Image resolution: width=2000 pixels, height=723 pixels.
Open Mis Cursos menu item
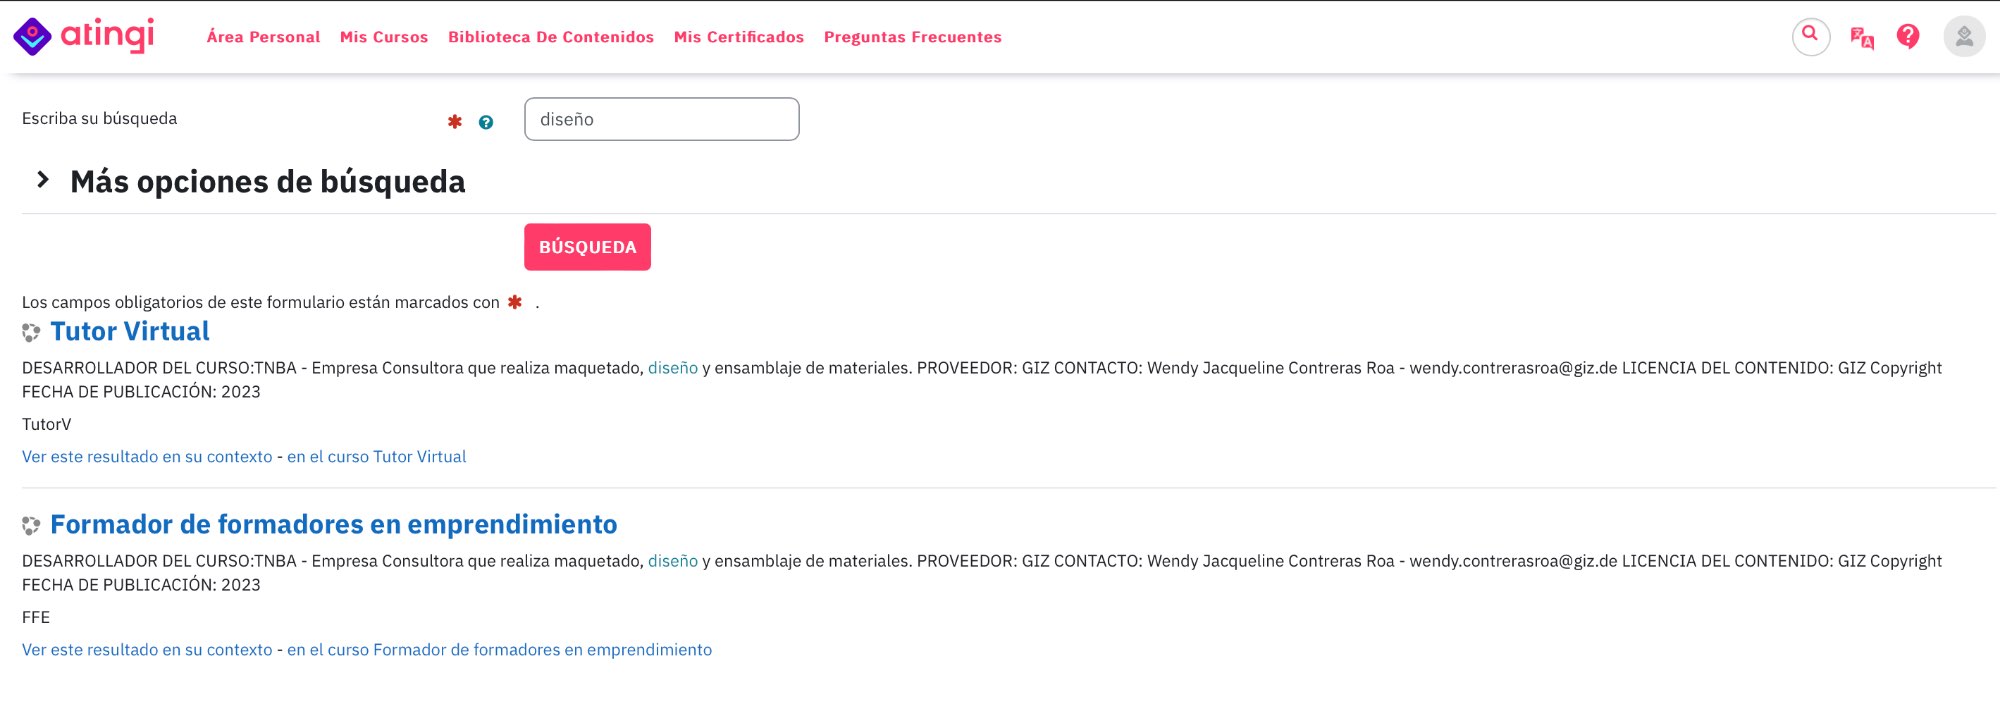tap(384, 37)
